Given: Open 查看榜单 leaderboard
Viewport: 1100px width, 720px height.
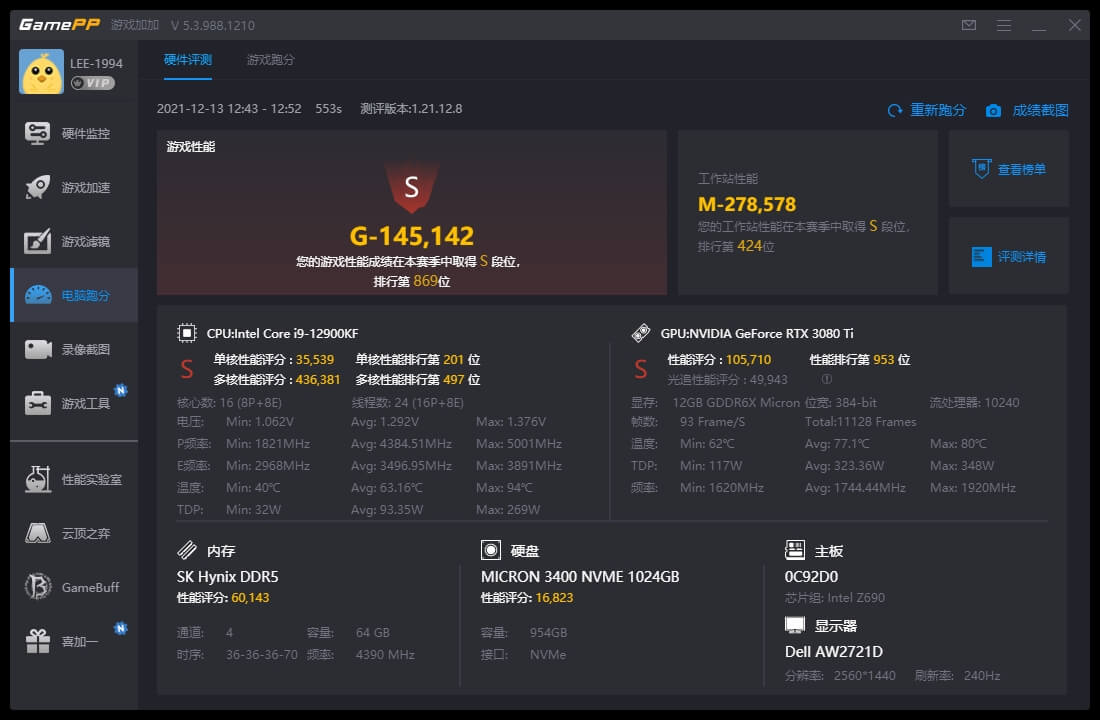Looking at the screenshot, I should pos(1009,169).
